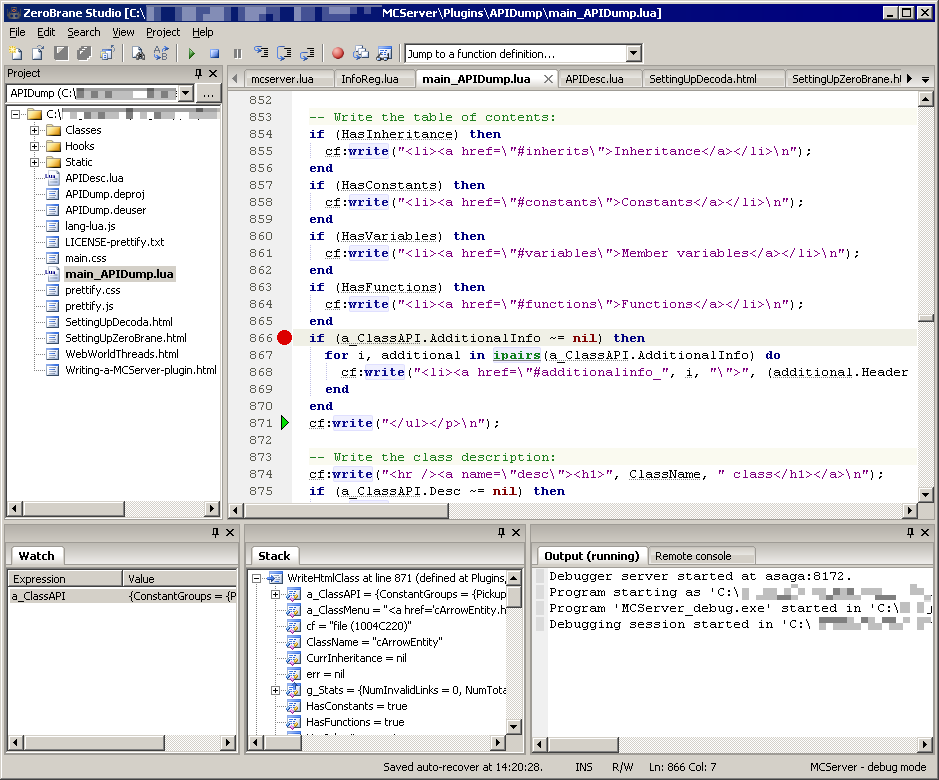
Task: Click the Step Into toolbar icon
Action: pyautogui.click(x=261, y=53)
